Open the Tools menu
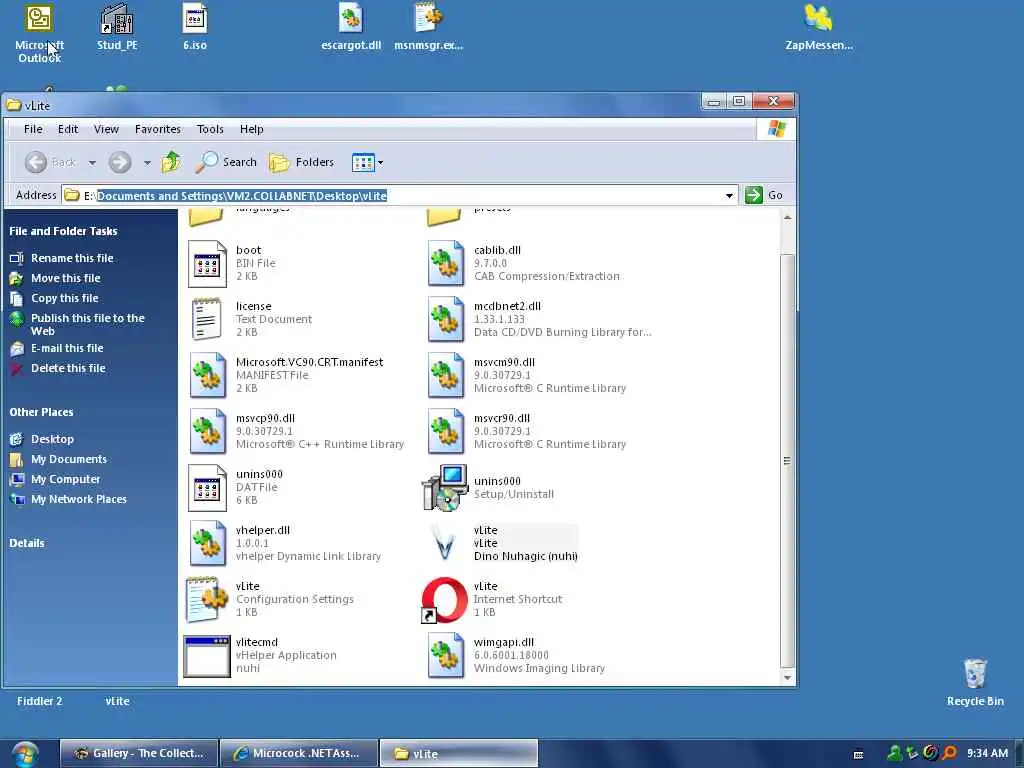Screen dimensions: 1024x768 click(210, 129)
